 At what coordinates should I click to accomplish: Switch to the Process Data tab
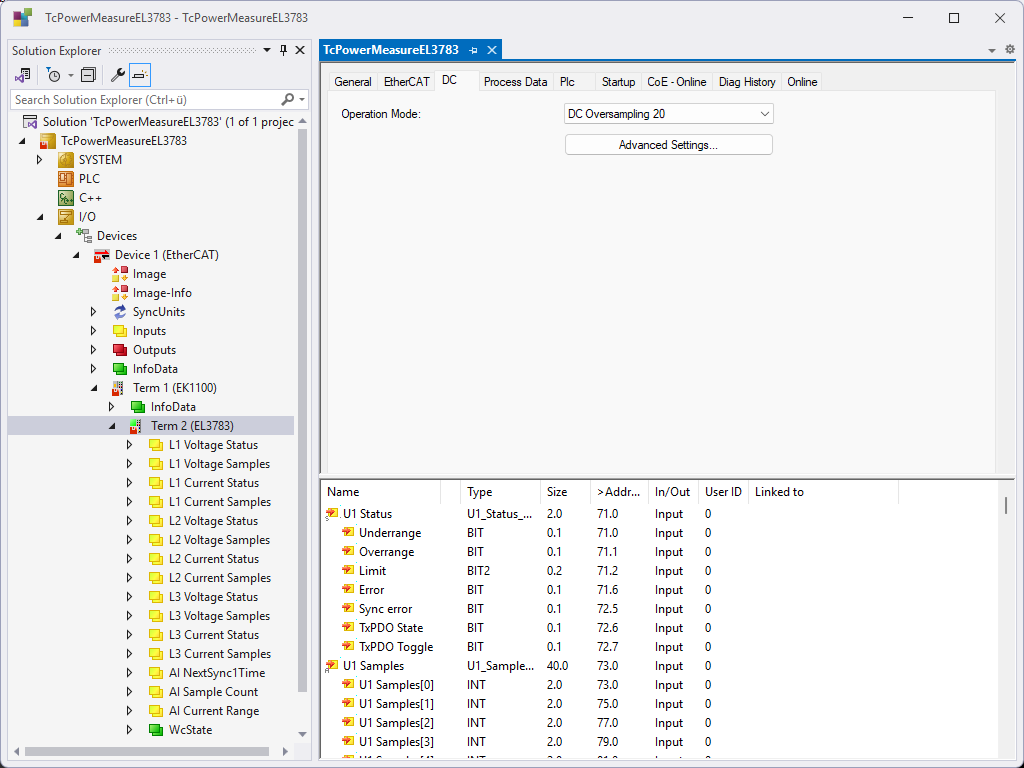click(515, 82)
